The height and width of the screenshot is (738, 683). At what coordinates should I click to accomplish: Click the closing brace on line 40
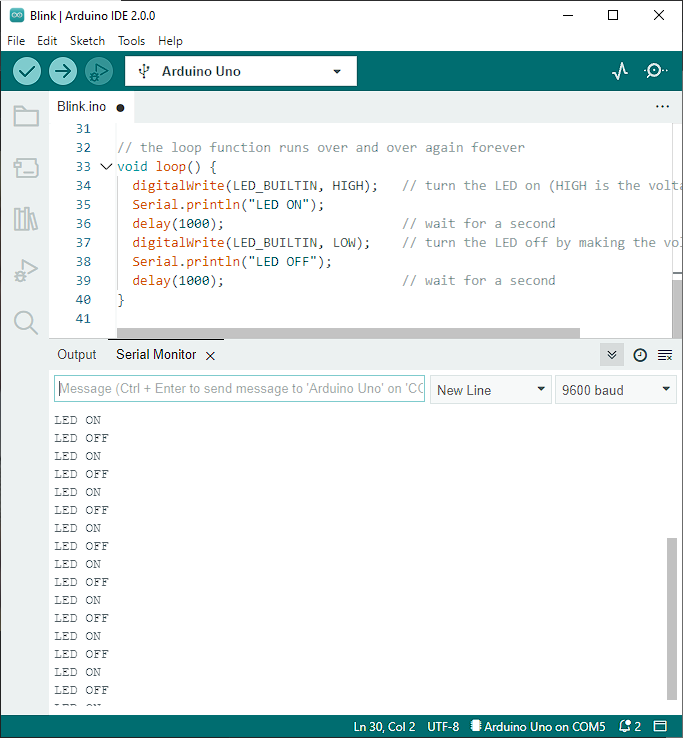[x=121, y=300]
